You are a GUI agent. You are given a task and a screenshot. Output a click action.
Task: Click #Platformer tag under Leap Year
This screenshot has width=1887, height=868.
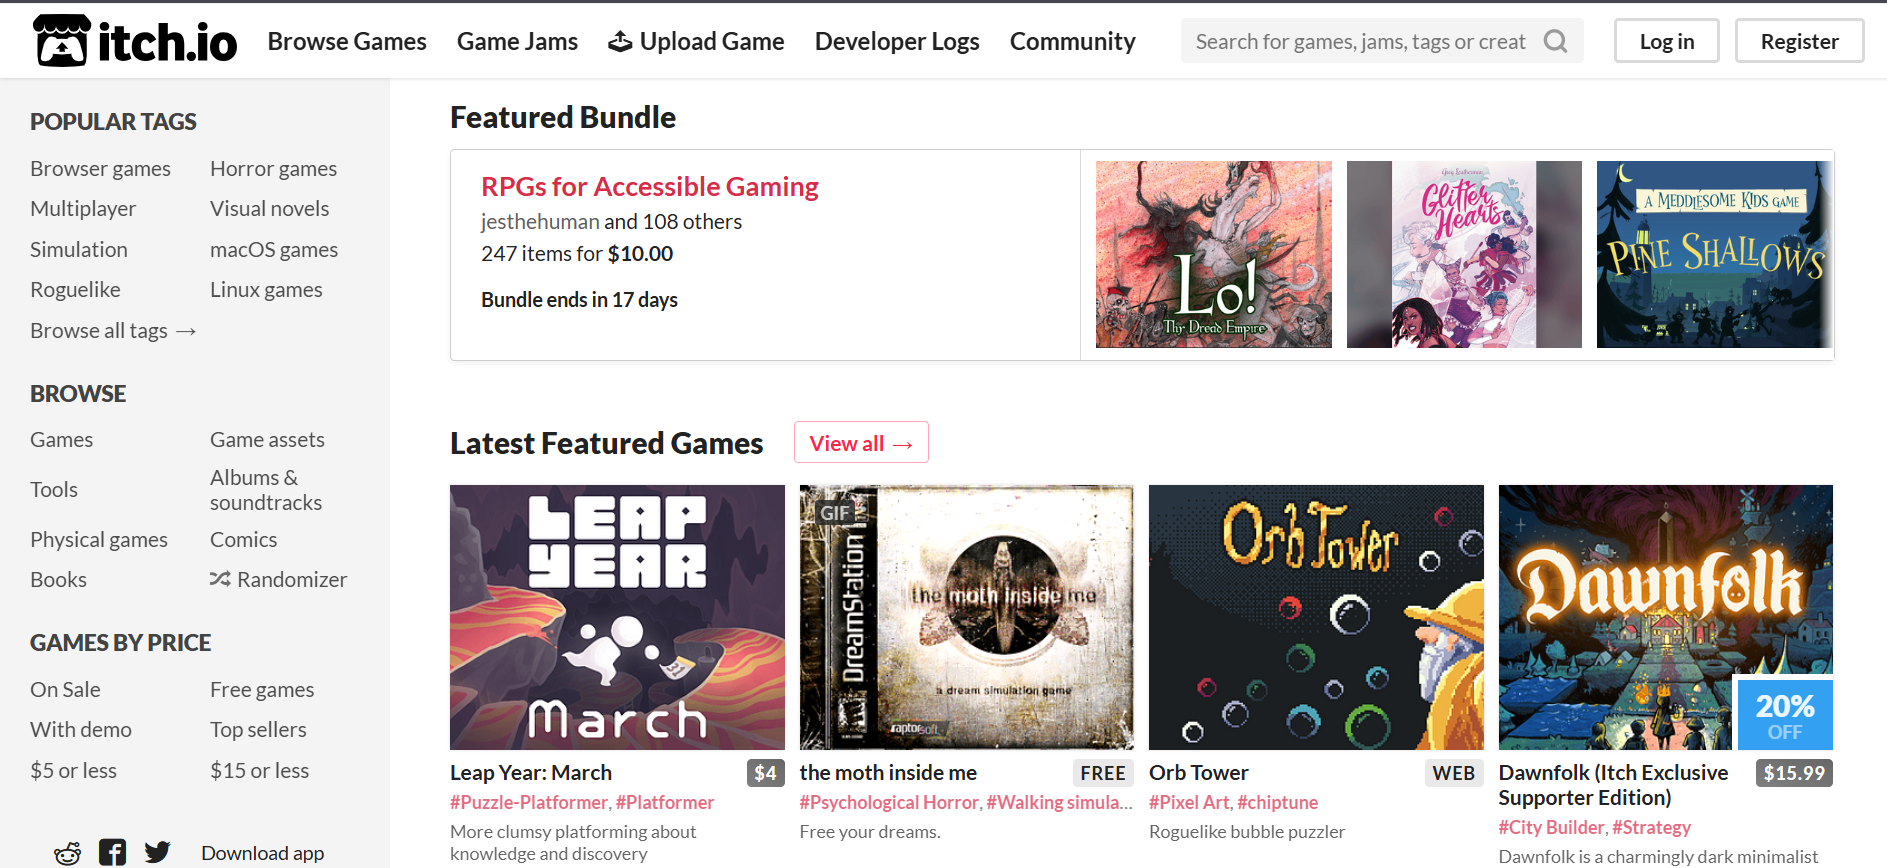[665, 803]
